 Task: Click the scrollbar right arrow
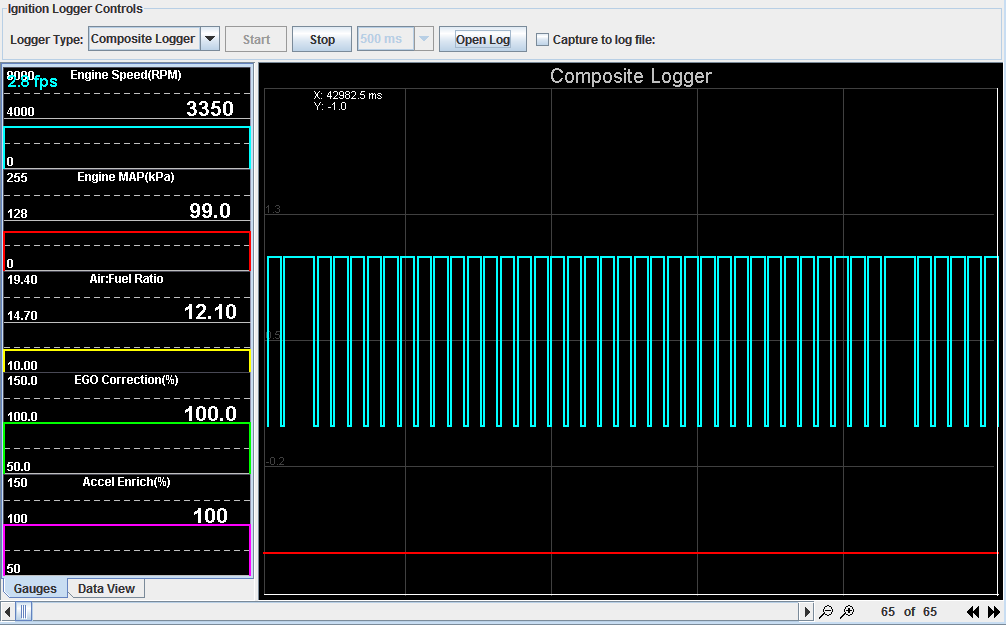(x=806, y=611)
